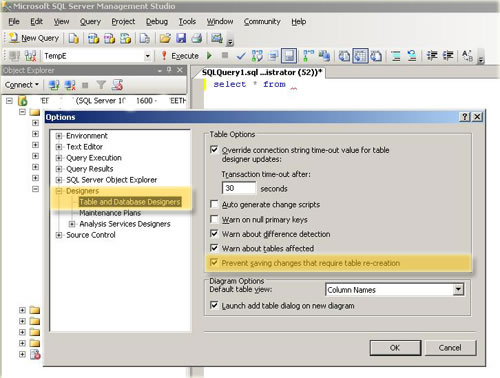500x378 pixels.
Task: Open the Connect dropdown in Object Explorer
Action: tap(22, 85)
